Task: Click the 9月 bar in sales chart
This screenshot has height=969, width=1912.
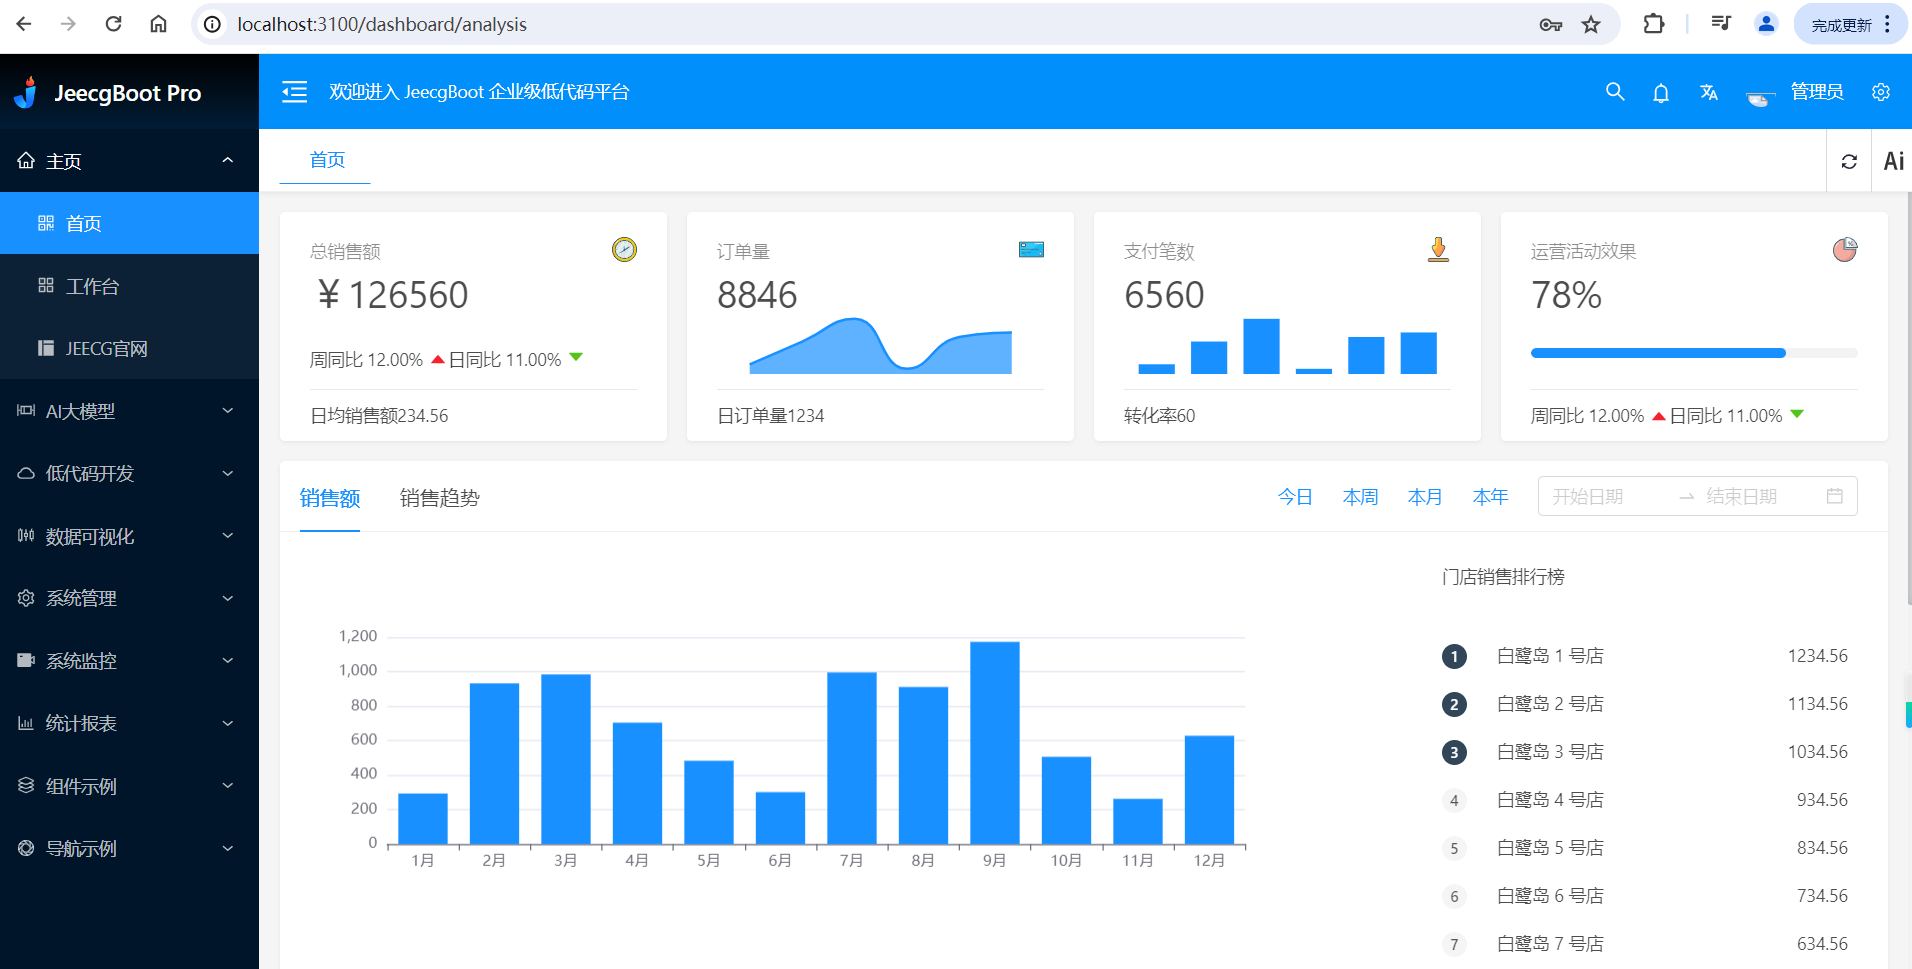Action: coord(995,743)
